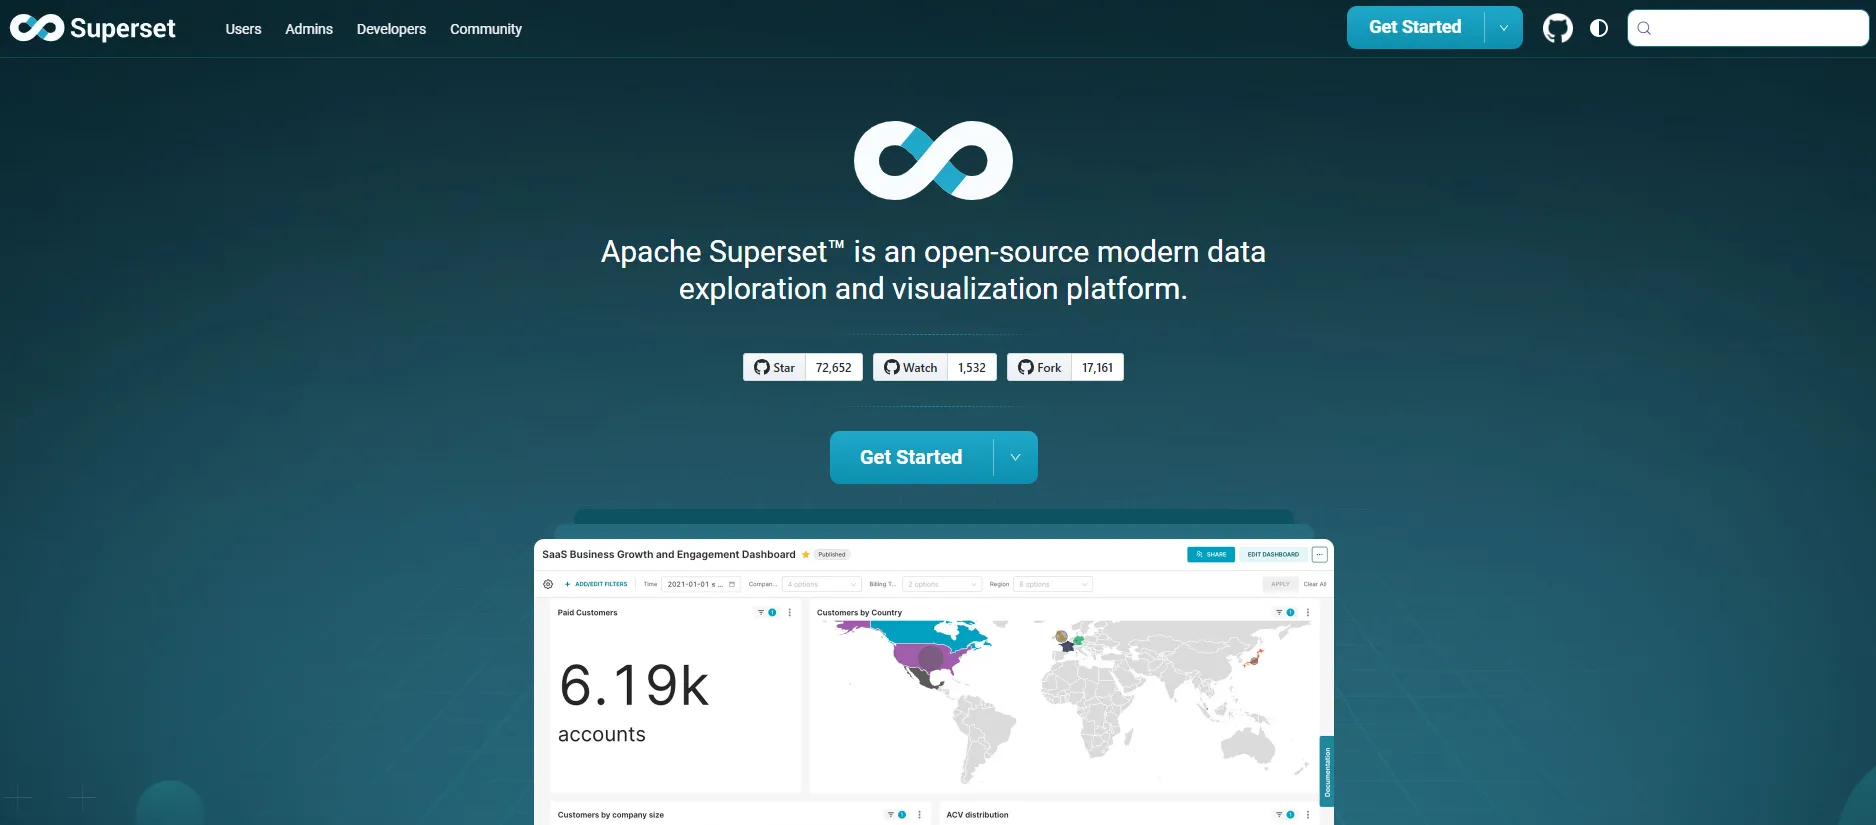Screen dimensions: 1876x825
Task: Open the Community menu
Action: (x=486, y=29)
